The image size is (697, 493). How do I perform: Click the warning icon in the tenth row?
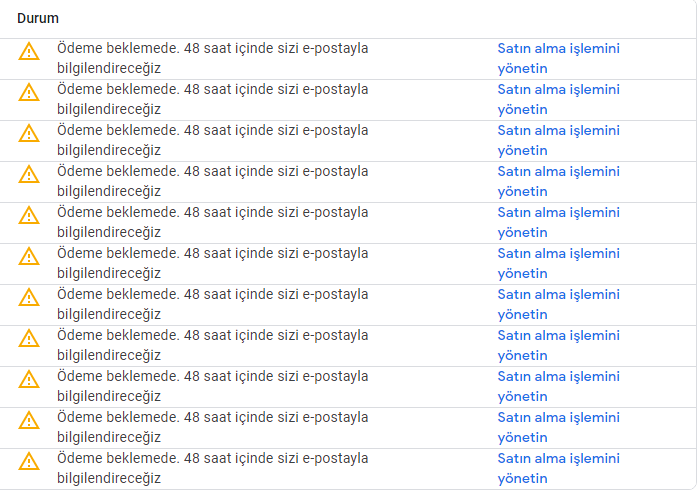pos(29,420)
